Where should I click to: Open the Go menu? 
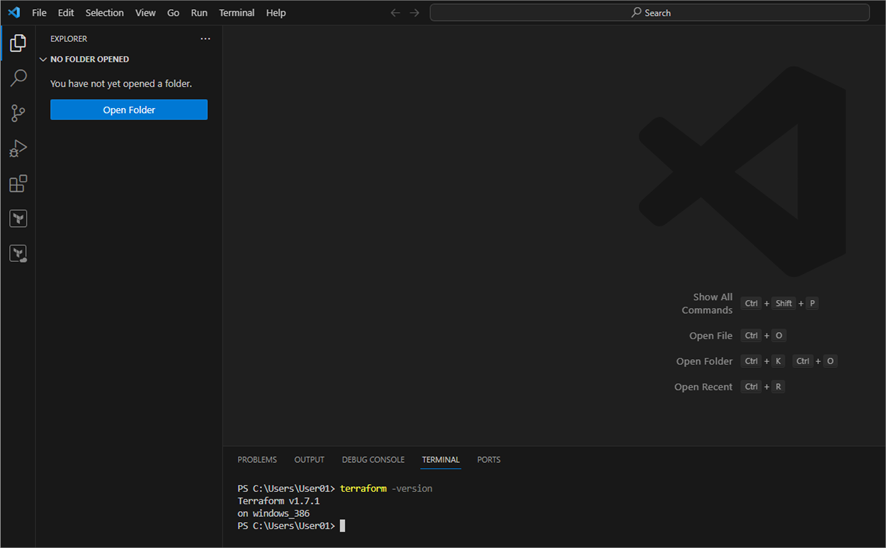[173, 12]
